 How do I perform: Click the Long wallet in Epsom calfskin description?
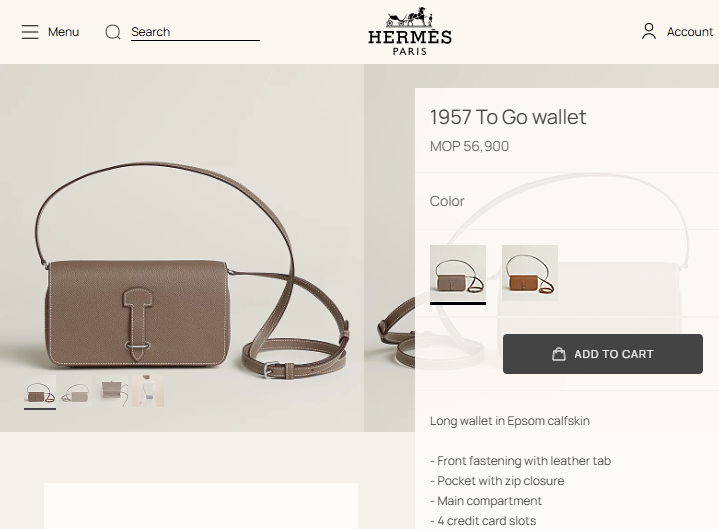[x=510, y=421]
